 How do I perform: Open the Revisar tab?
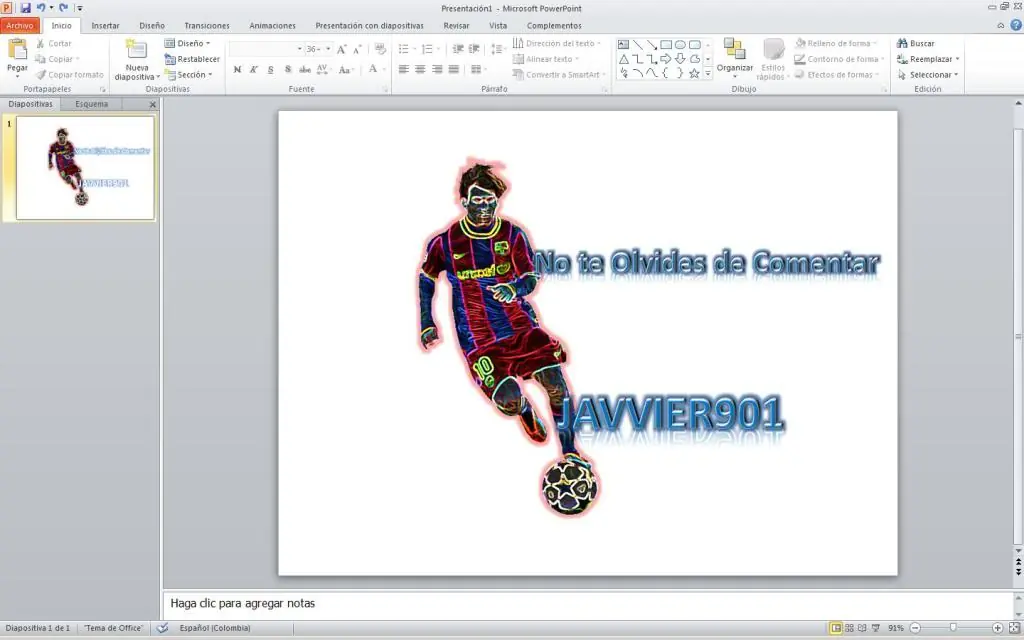pyautogui.click(x=456, y=25)
